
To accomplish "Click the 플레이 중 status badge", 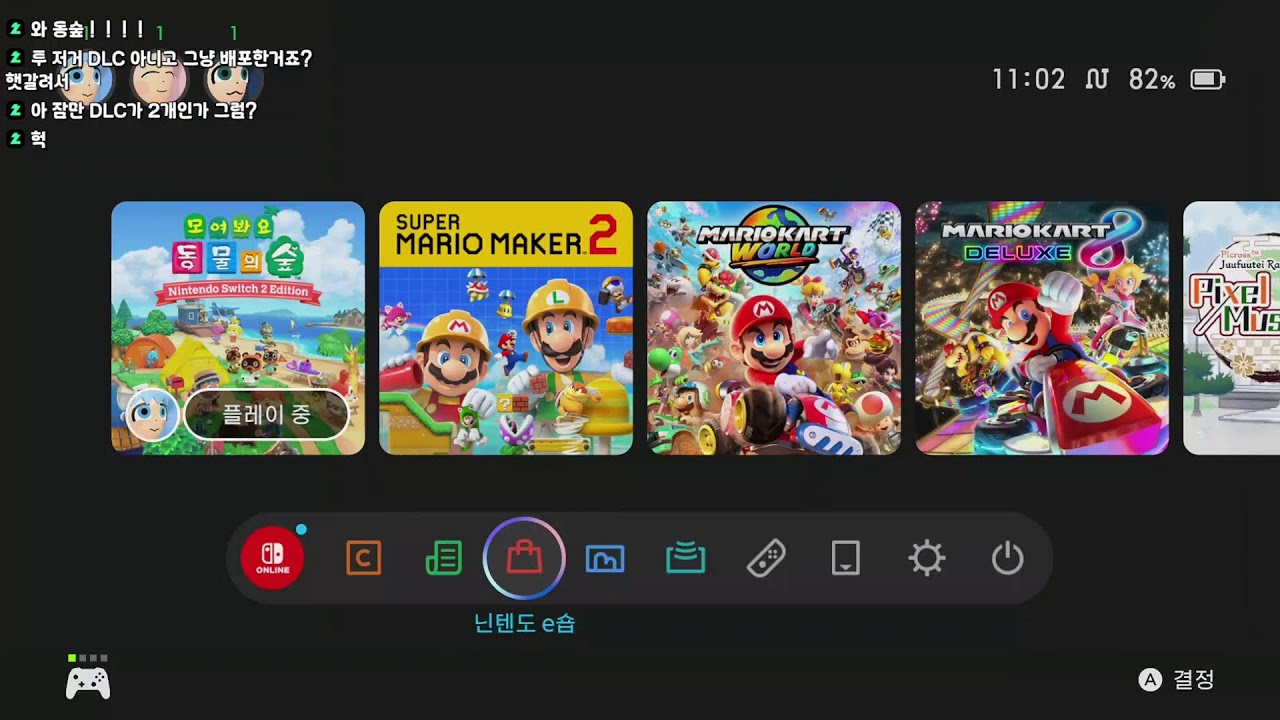I will [266, 414].
